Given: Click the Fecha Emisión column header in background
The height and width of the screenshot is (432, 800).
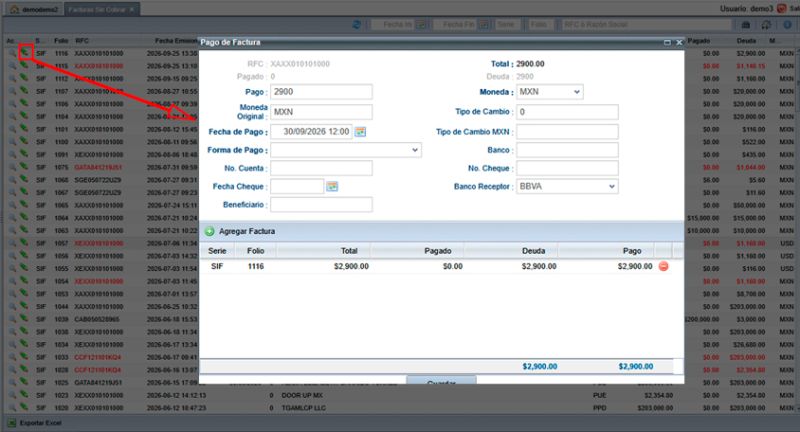Looking at the screenshot, I should point(176,40).
